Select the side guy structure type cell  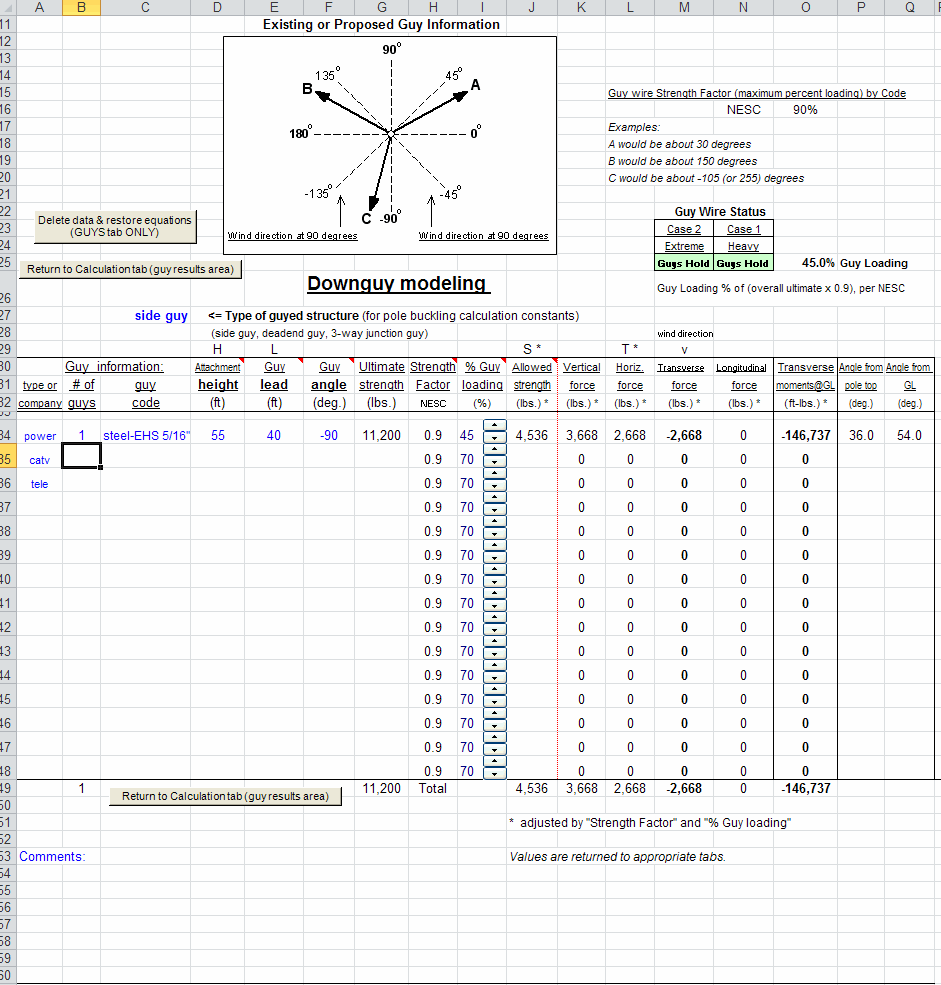(x=161, y=316)
